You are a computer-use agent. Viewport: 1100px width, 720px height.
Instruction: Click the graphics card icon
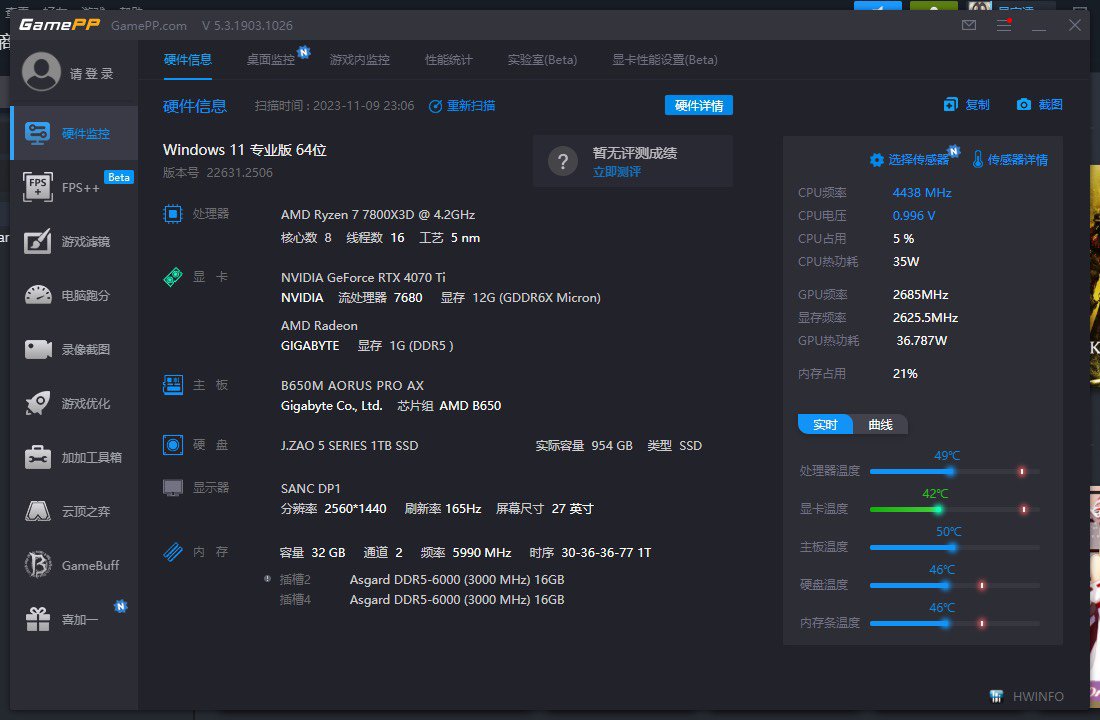point(173,277)
